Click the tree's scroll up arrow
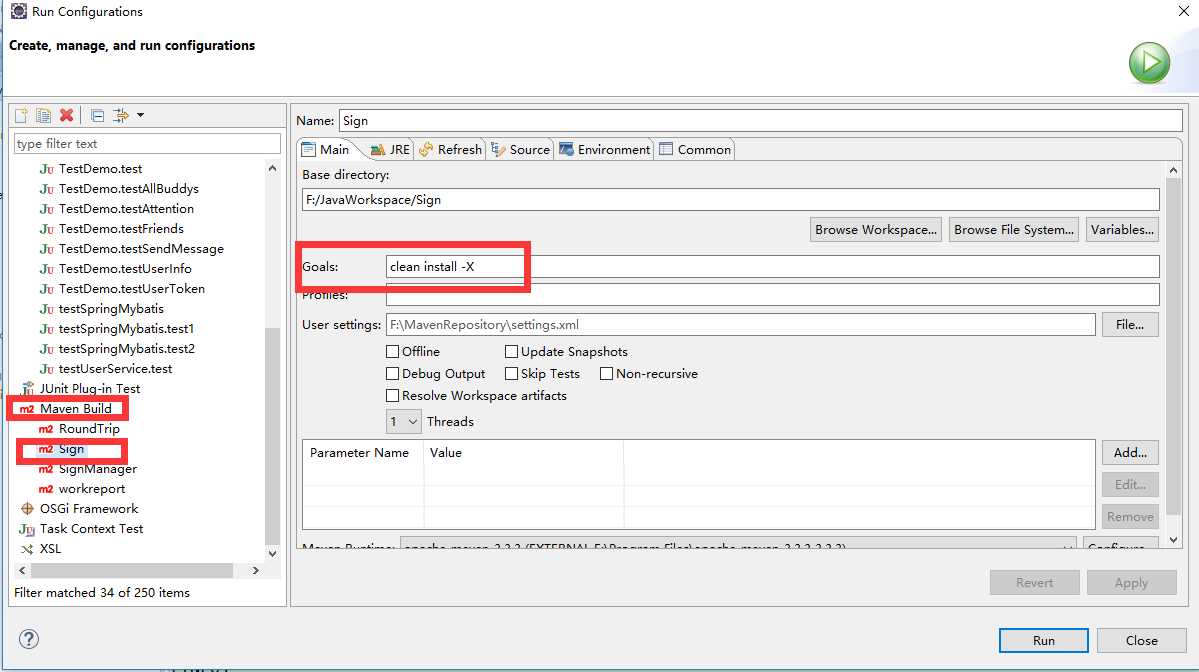The image size is (1199, 672). tap(272, 168)
